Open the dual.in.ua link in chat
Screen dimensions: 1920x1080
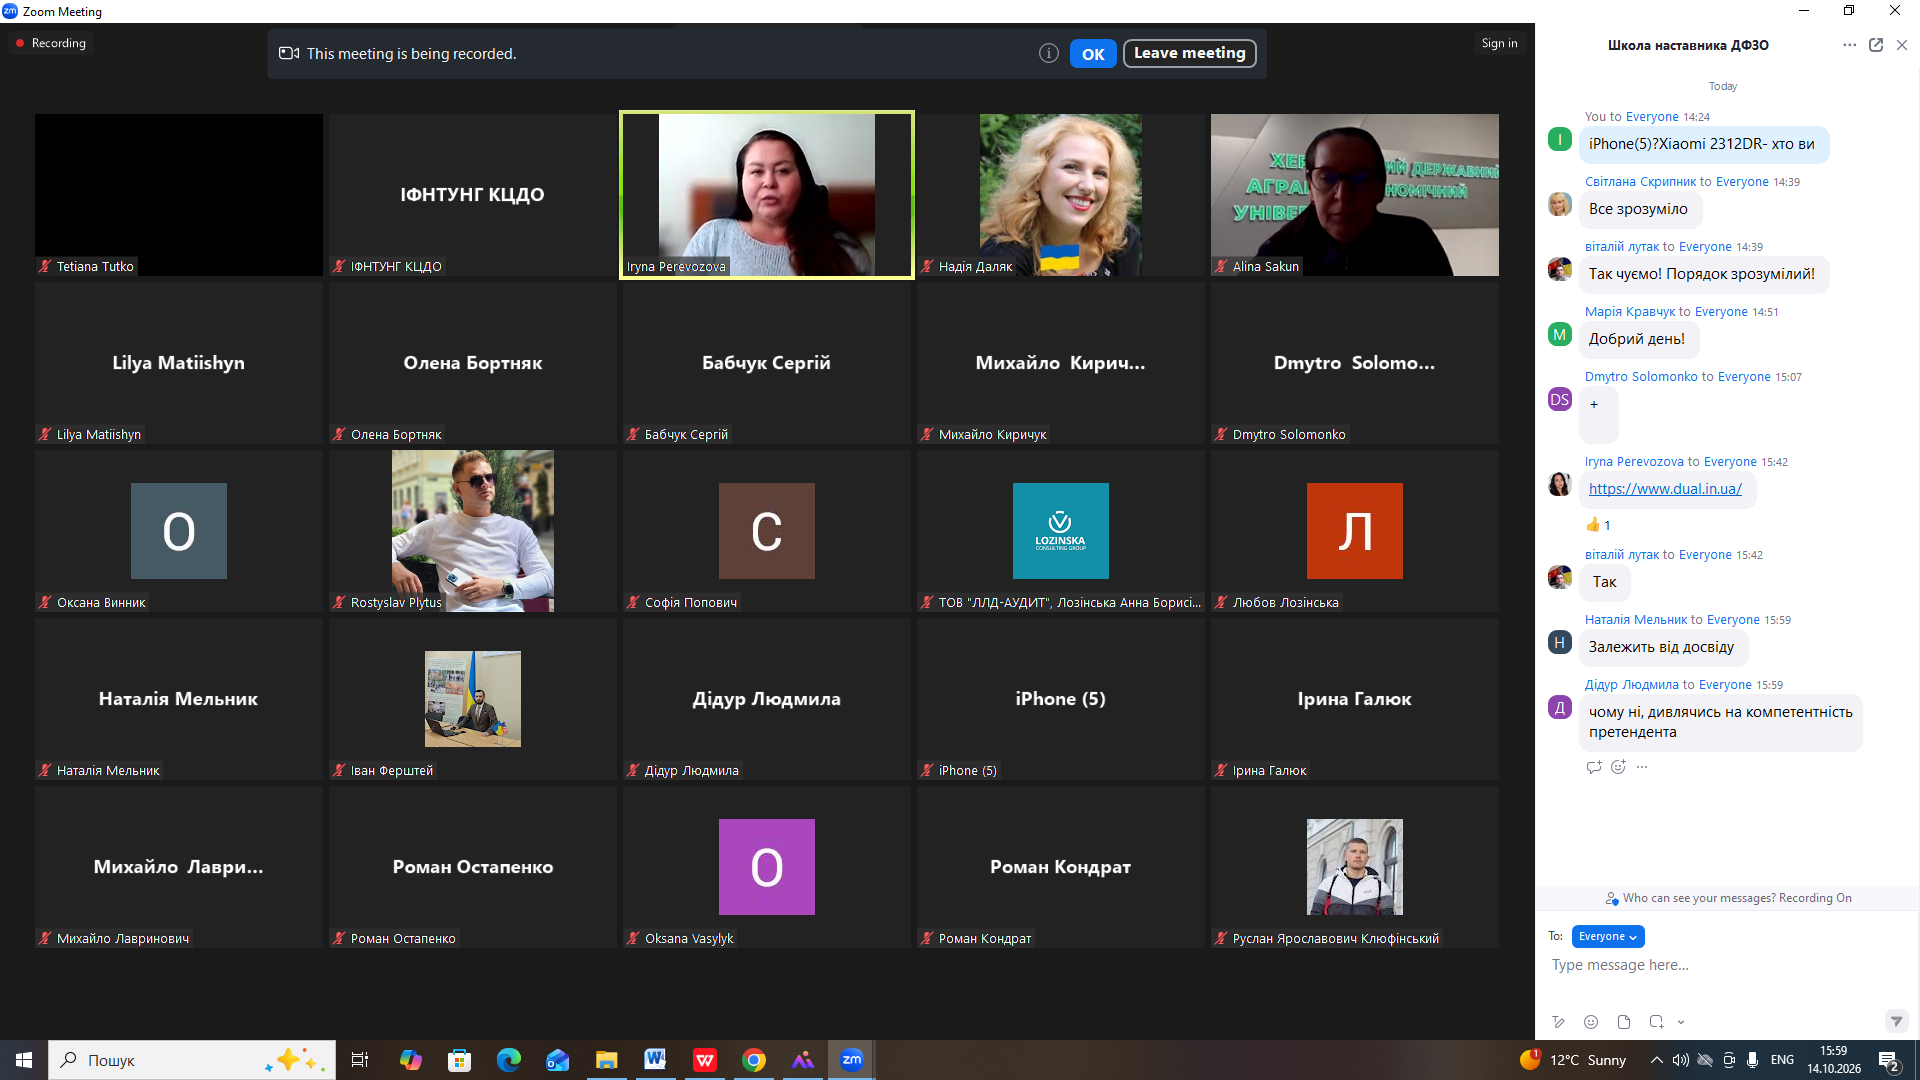point(1665,489)
